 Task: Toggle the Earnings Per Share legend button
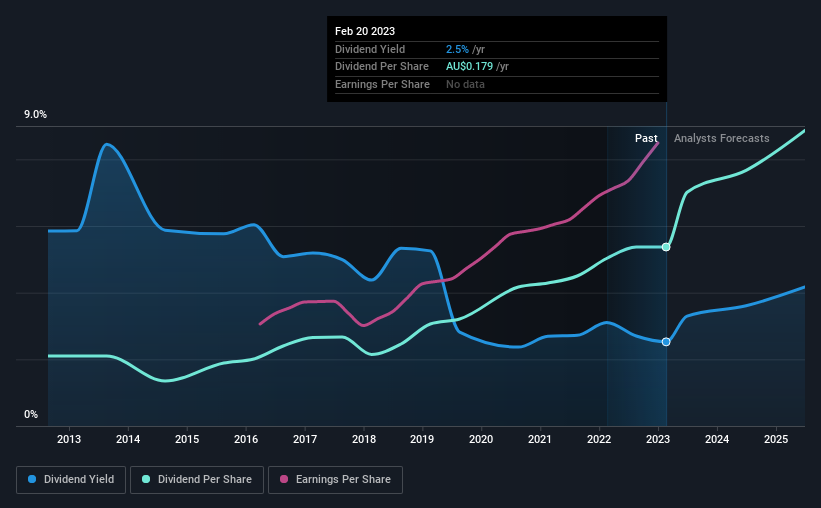coord(335,480)
